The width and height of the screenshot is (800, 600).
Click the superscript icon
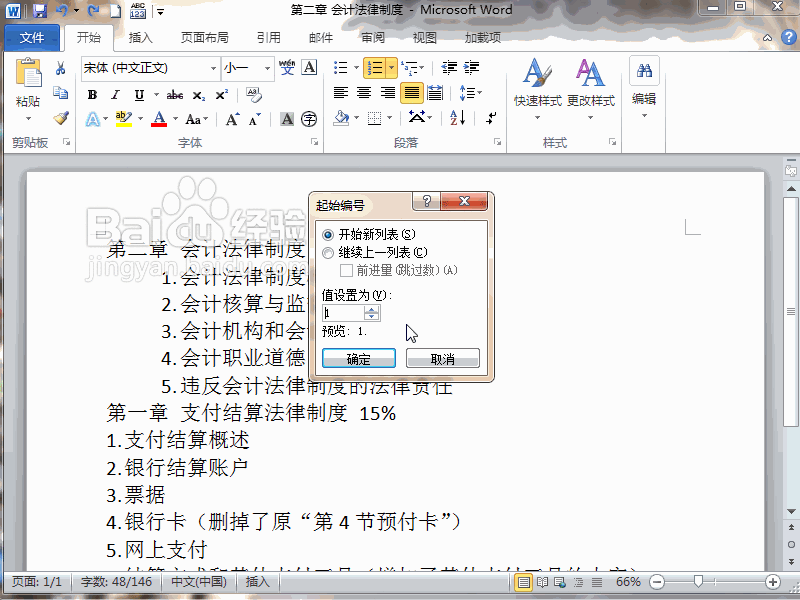tap(220, 94)
